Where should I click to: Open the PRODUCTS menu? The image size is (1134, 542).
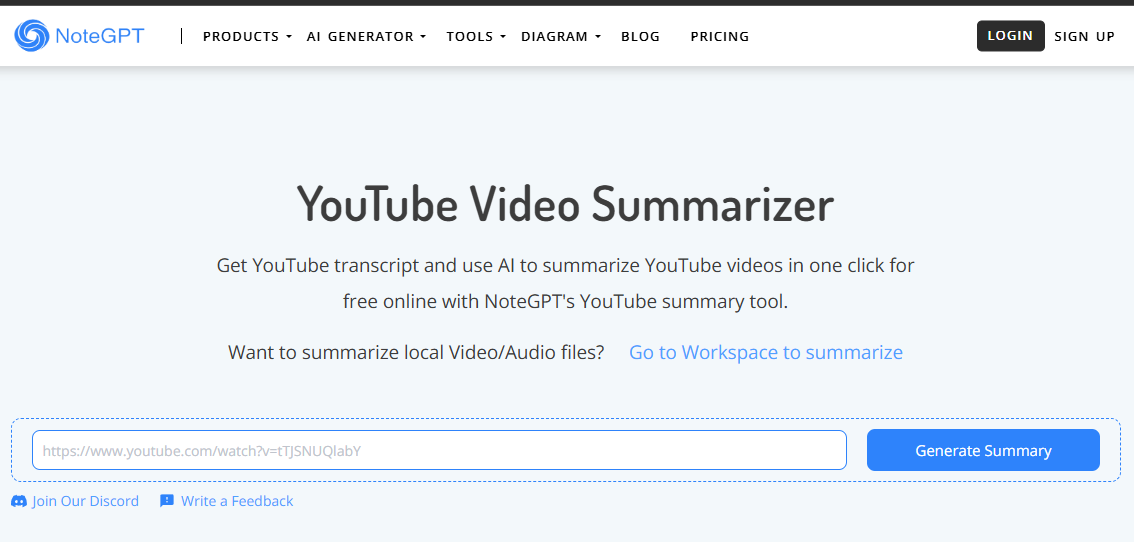241,36
